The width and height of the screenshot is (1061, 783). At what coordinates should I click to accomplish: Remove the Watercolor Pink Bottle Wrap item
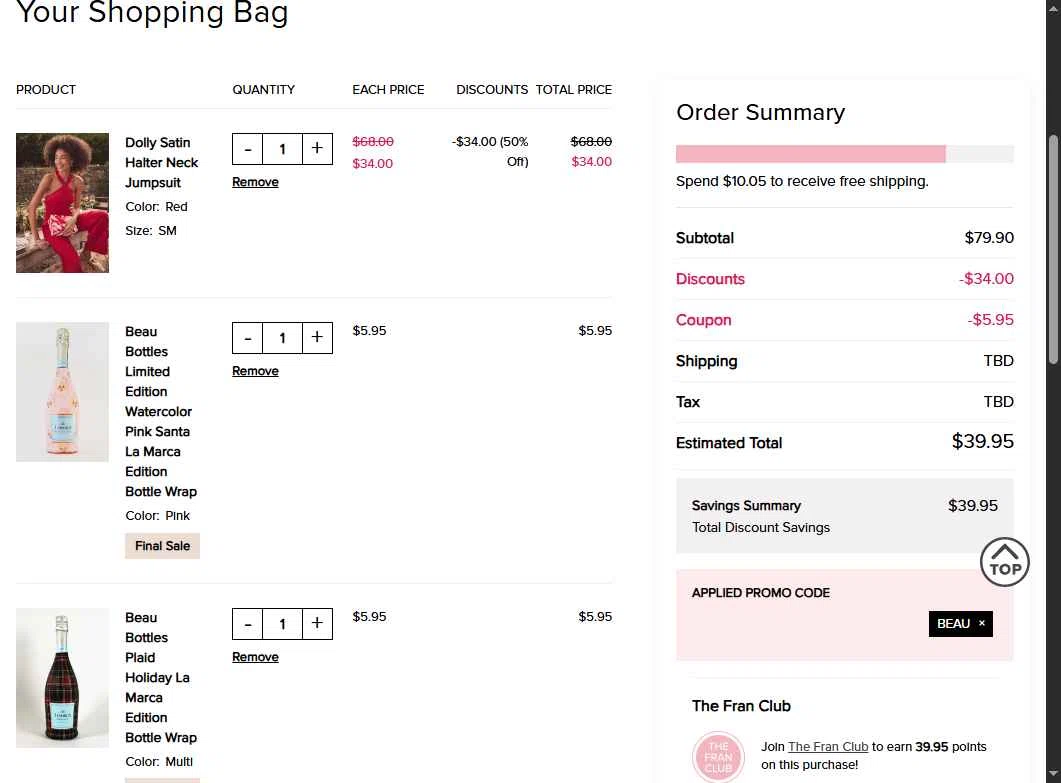tap(255, 371)
